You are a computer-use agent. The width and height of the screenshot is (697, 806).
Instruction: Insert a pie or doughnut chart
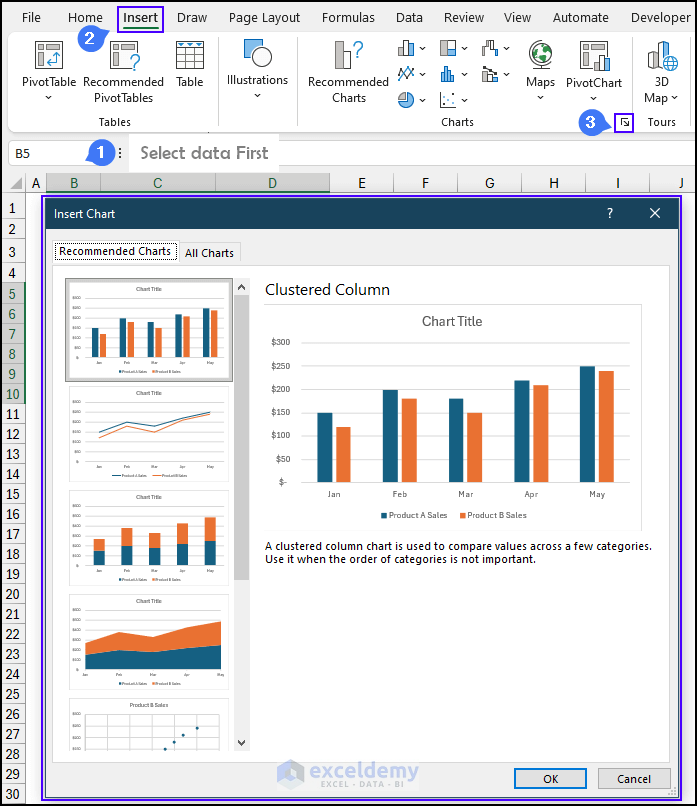click(406, 100)
